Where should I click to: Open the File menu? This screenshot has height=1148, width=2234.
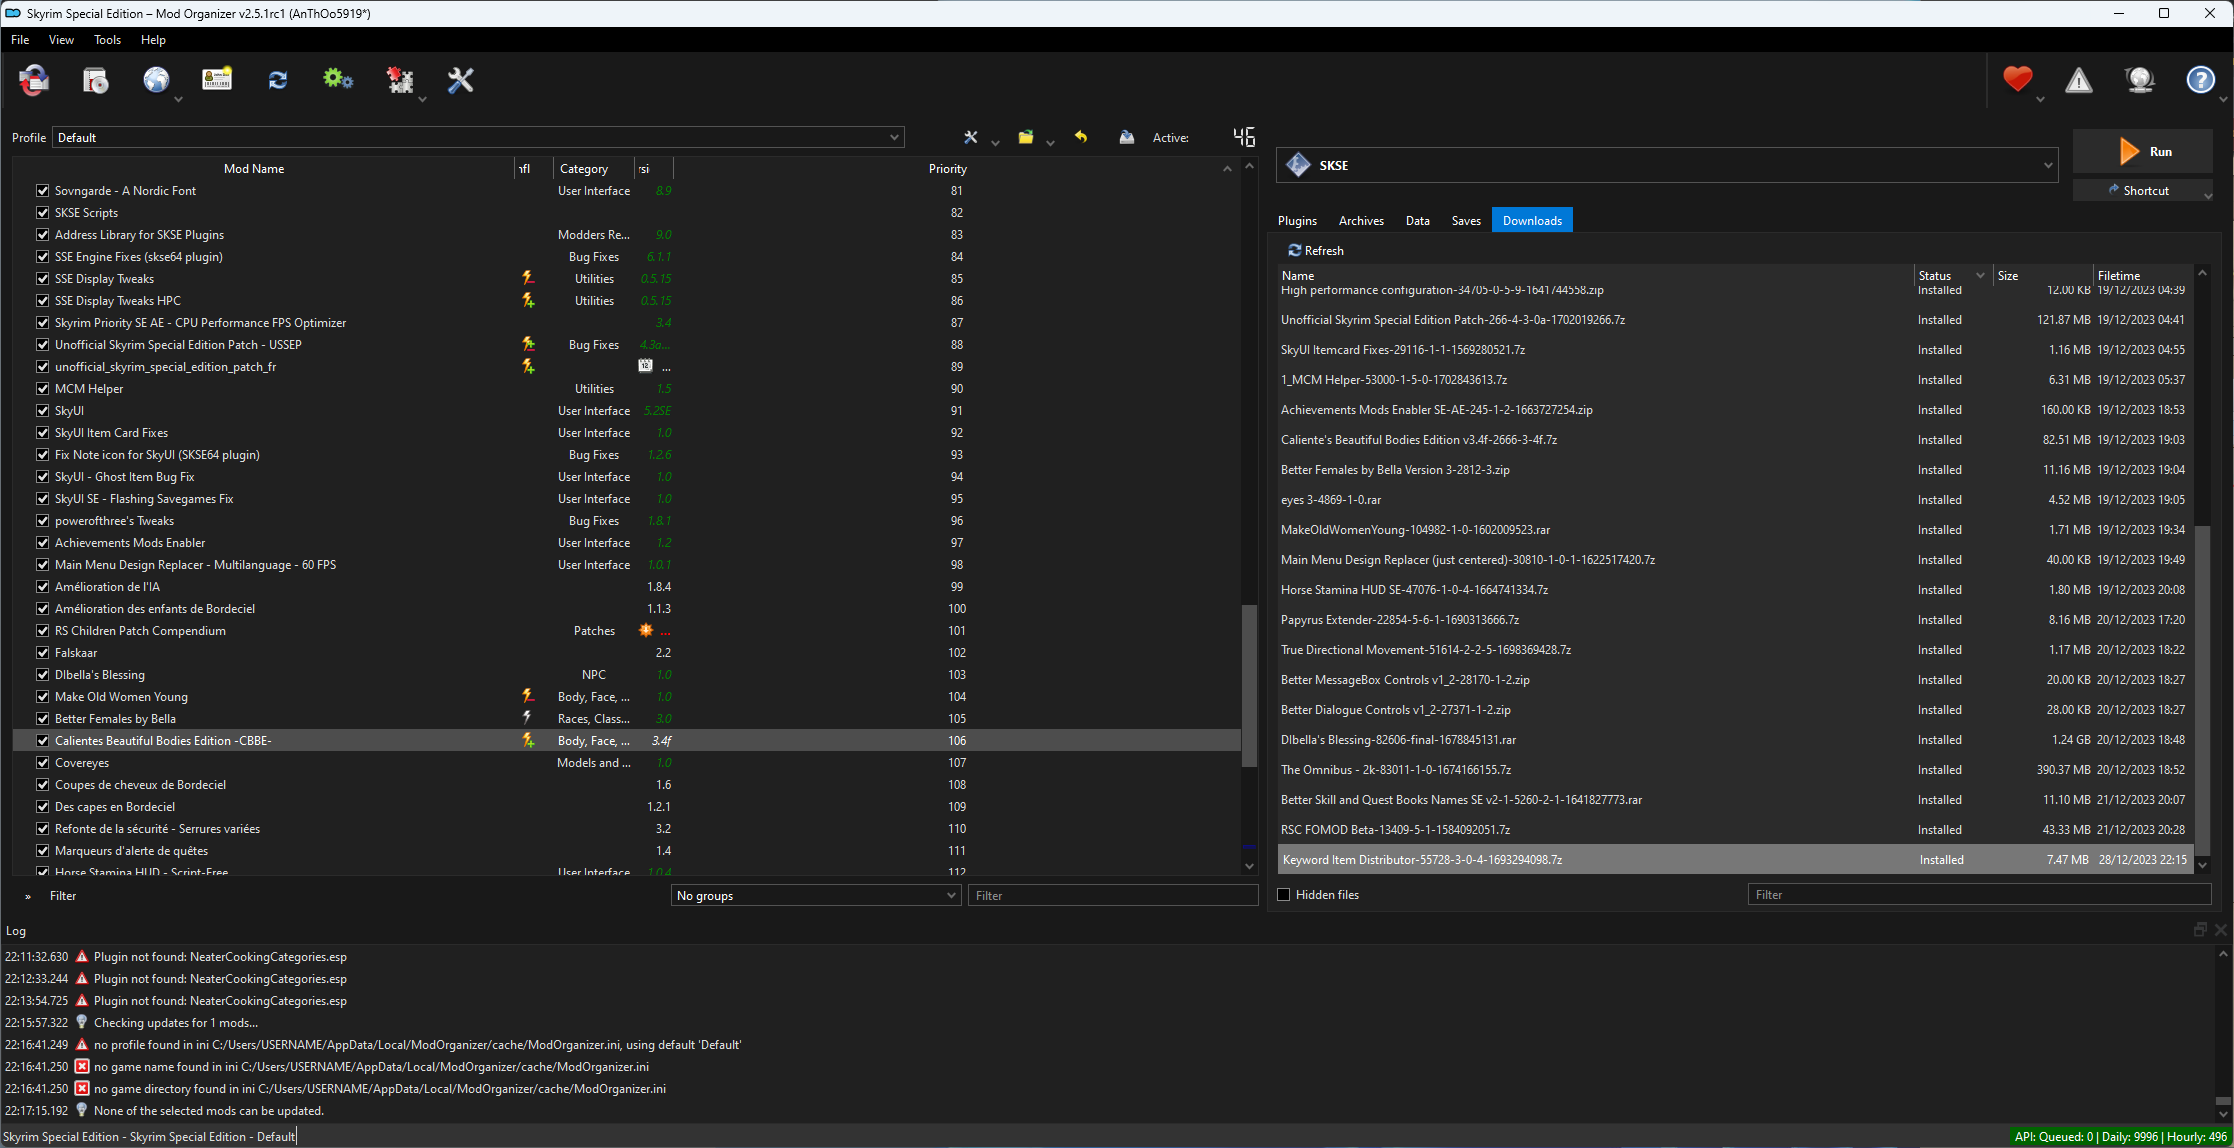pos(20,40)
